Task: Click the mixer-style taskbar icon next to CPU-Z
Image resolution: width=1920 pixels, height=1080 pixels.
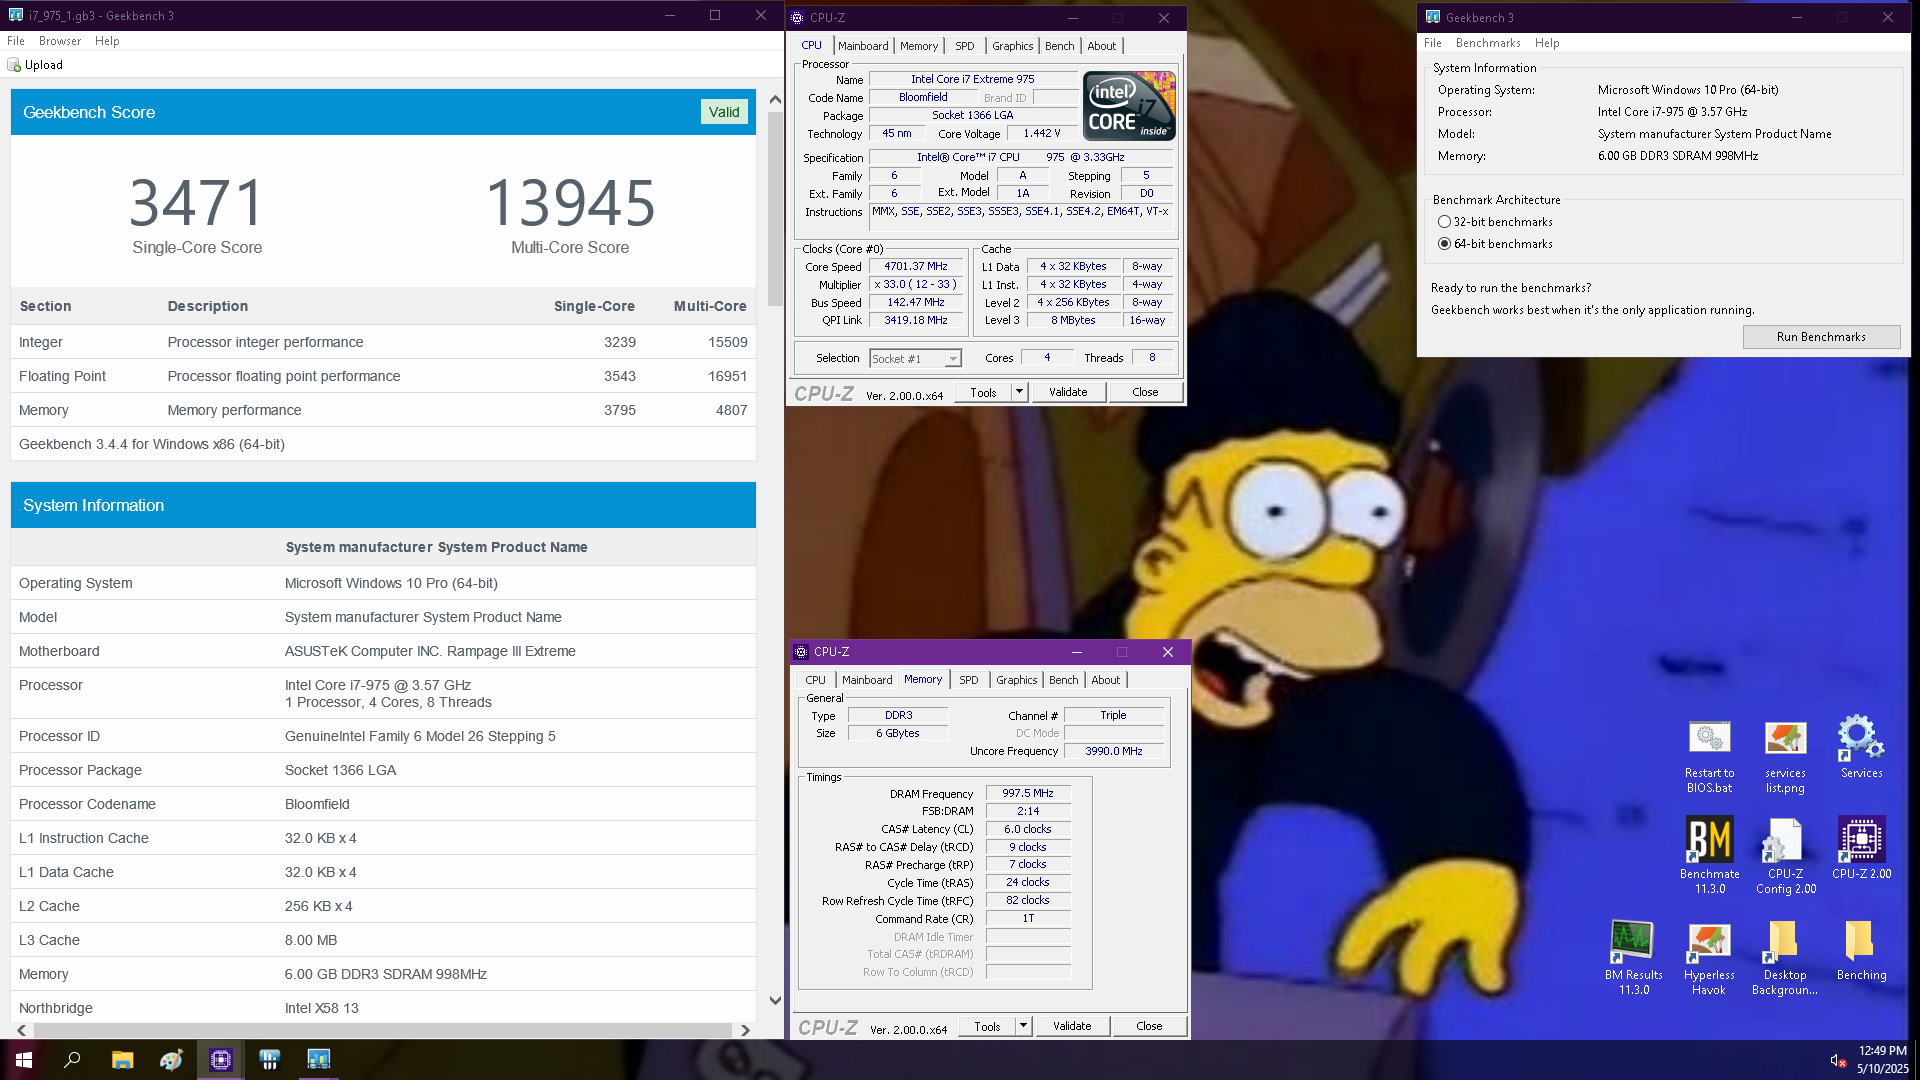Action: (x=269, y=1060)
